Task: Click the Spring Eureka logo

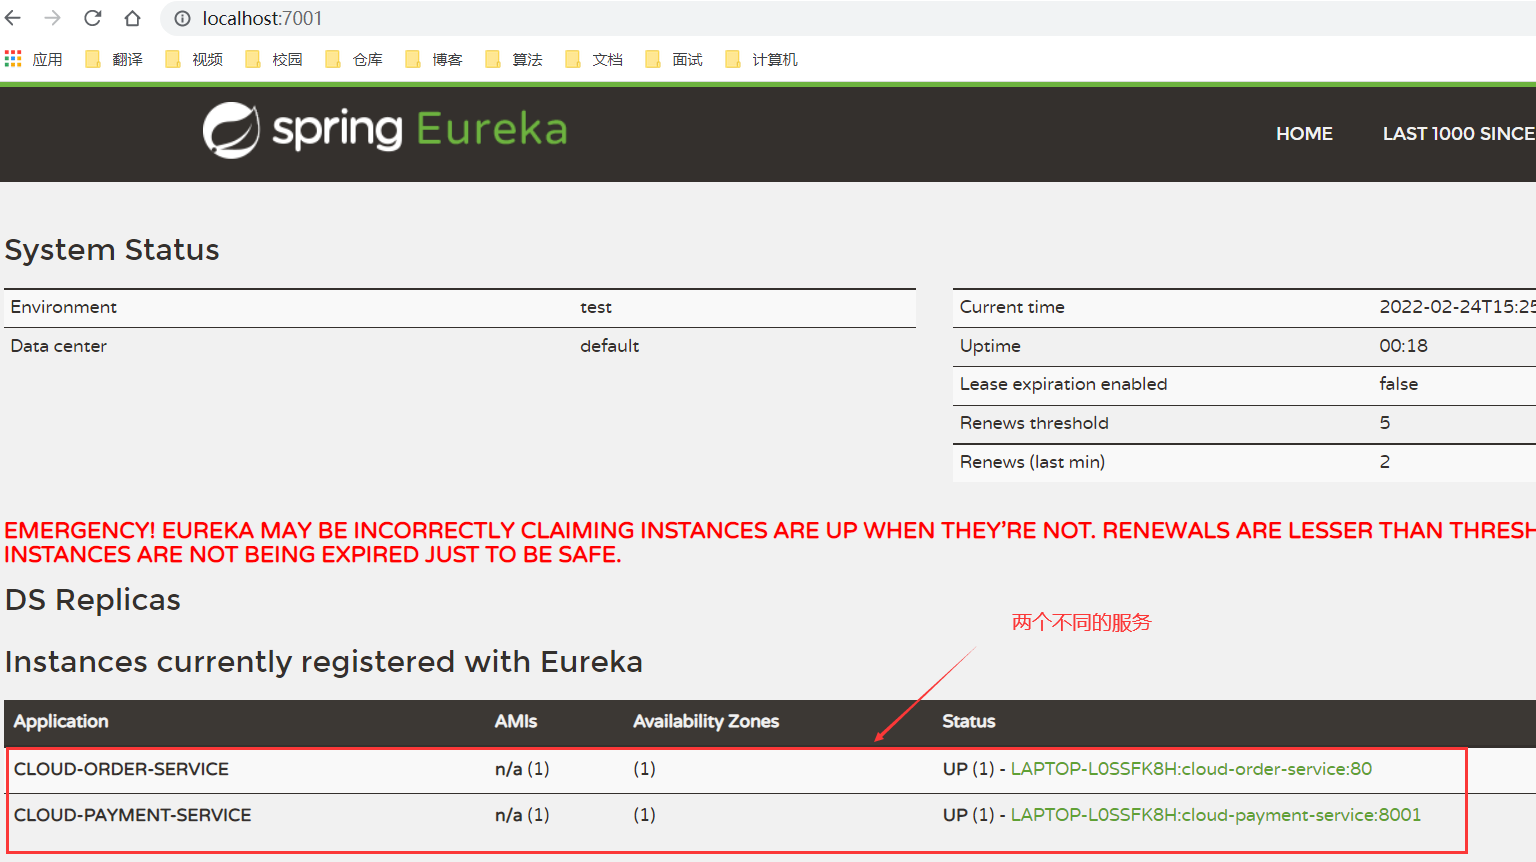Action: (x=385, y=130)
